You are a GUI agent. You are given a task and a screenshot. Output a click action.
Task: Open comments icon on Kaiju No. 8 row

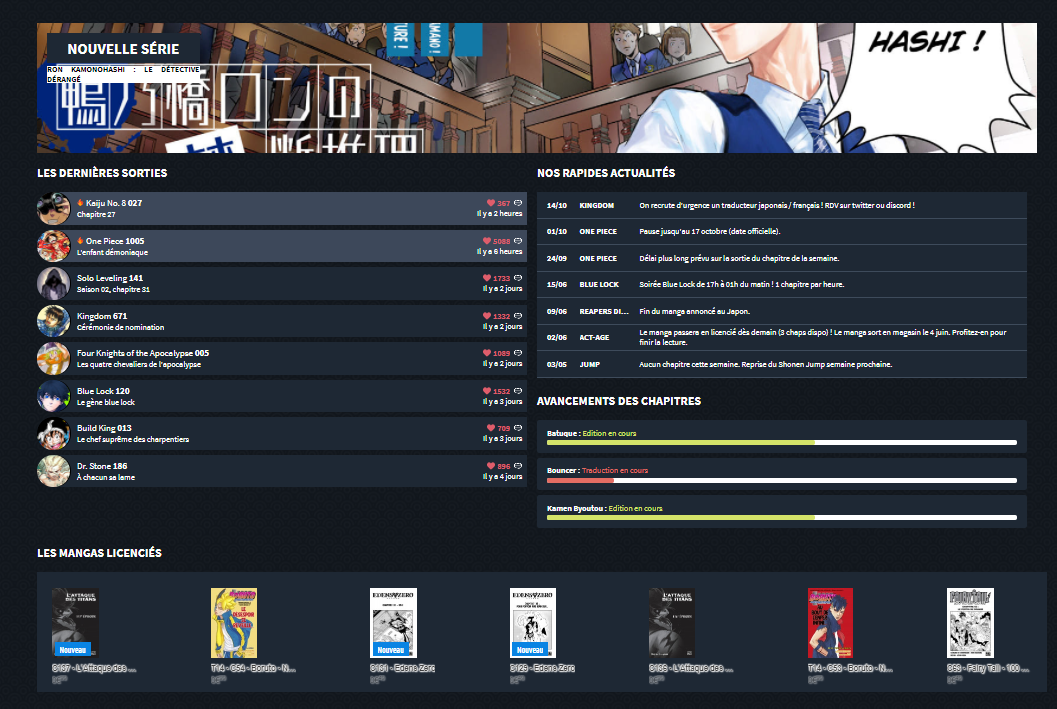tap(518, 203)
